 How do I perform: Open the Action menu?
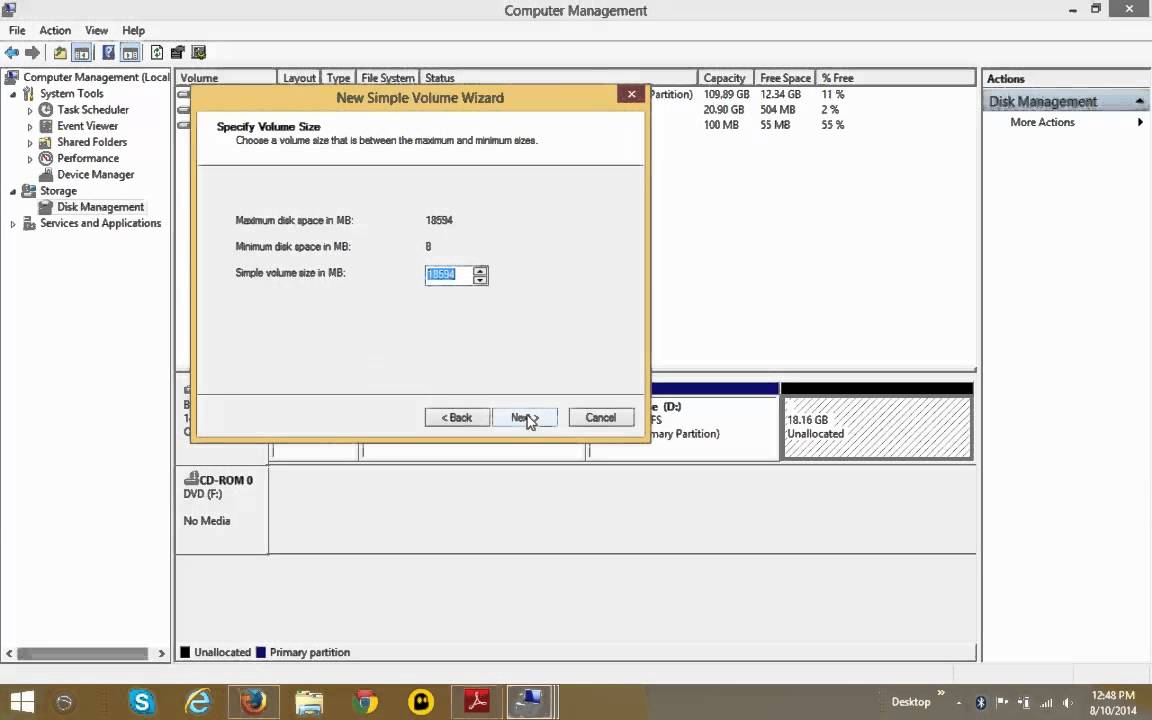55,30
